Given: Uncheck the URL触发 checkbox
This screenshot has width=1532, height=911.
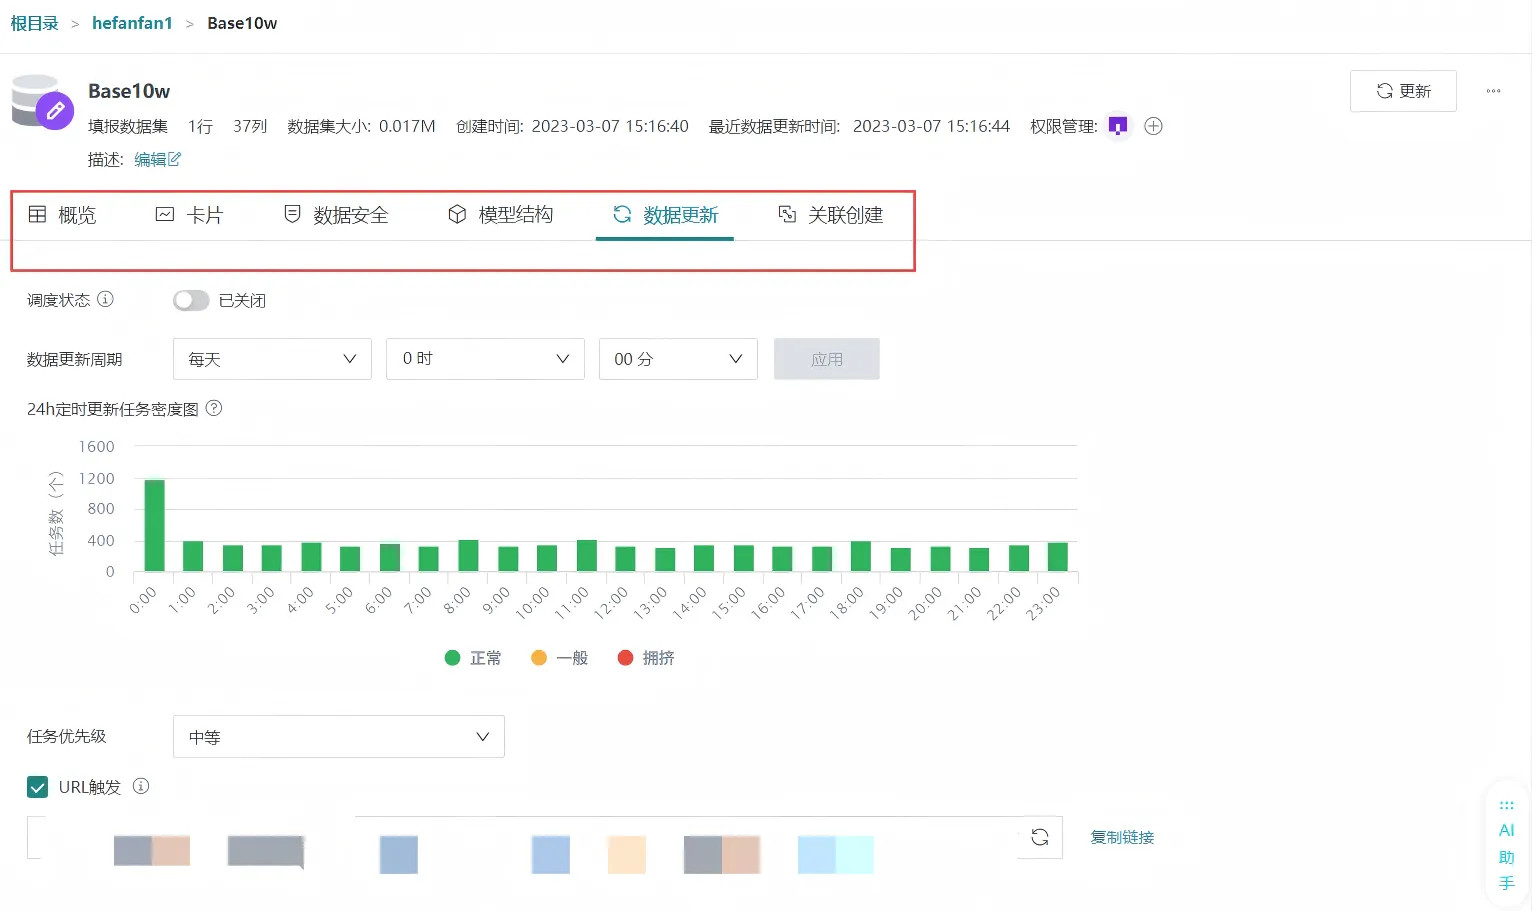Looking at the screenshot, I should [38, 787].
